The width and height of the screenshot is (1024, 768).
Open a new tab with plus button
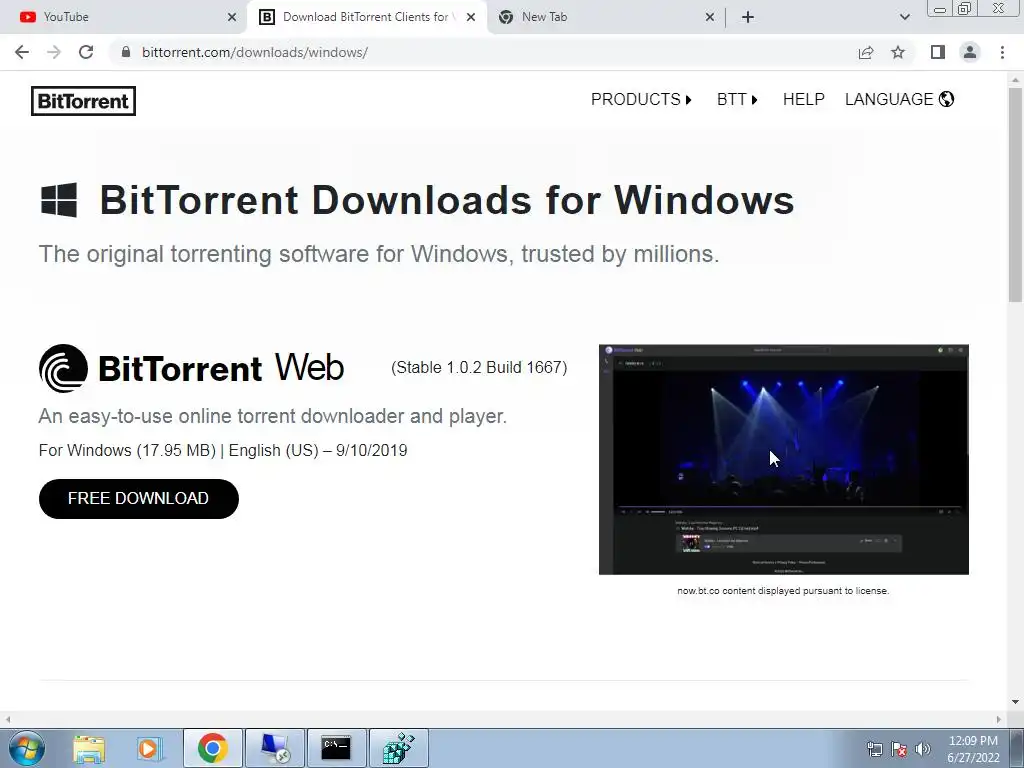pos(748,17)
